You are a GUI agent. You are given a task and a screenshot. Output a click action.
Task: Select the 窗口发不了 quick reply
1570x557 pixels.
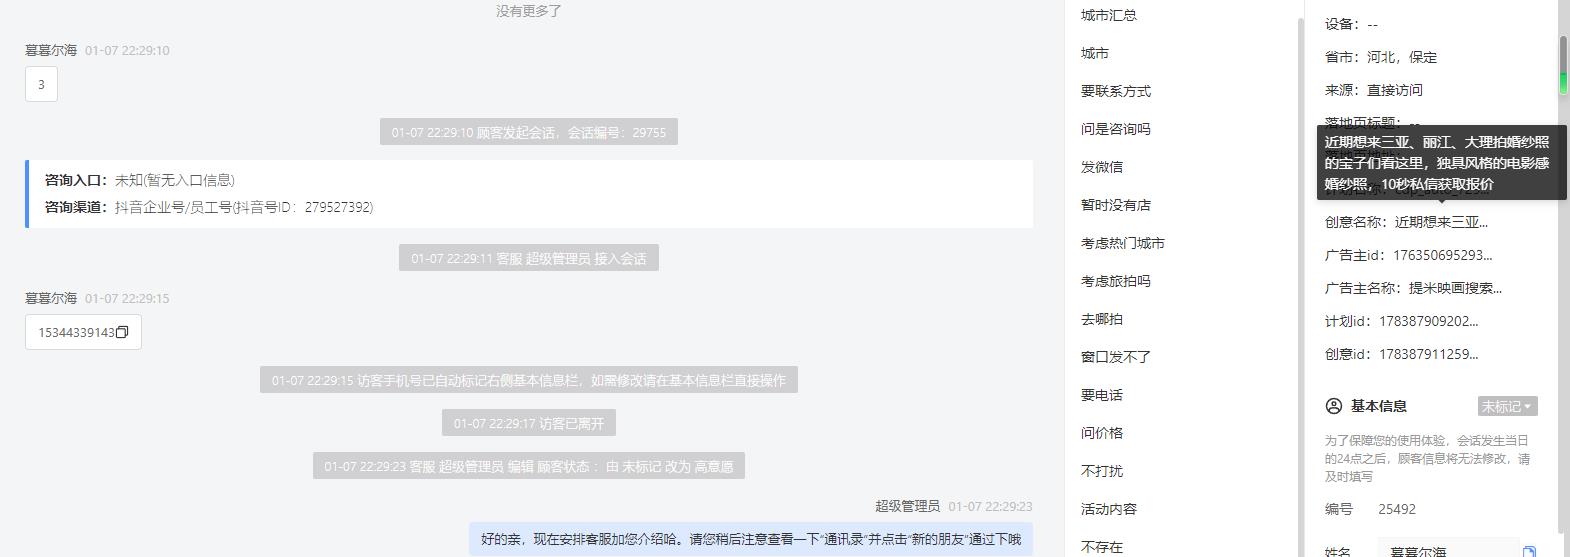pyautogui.click(x=1116, y=357)
